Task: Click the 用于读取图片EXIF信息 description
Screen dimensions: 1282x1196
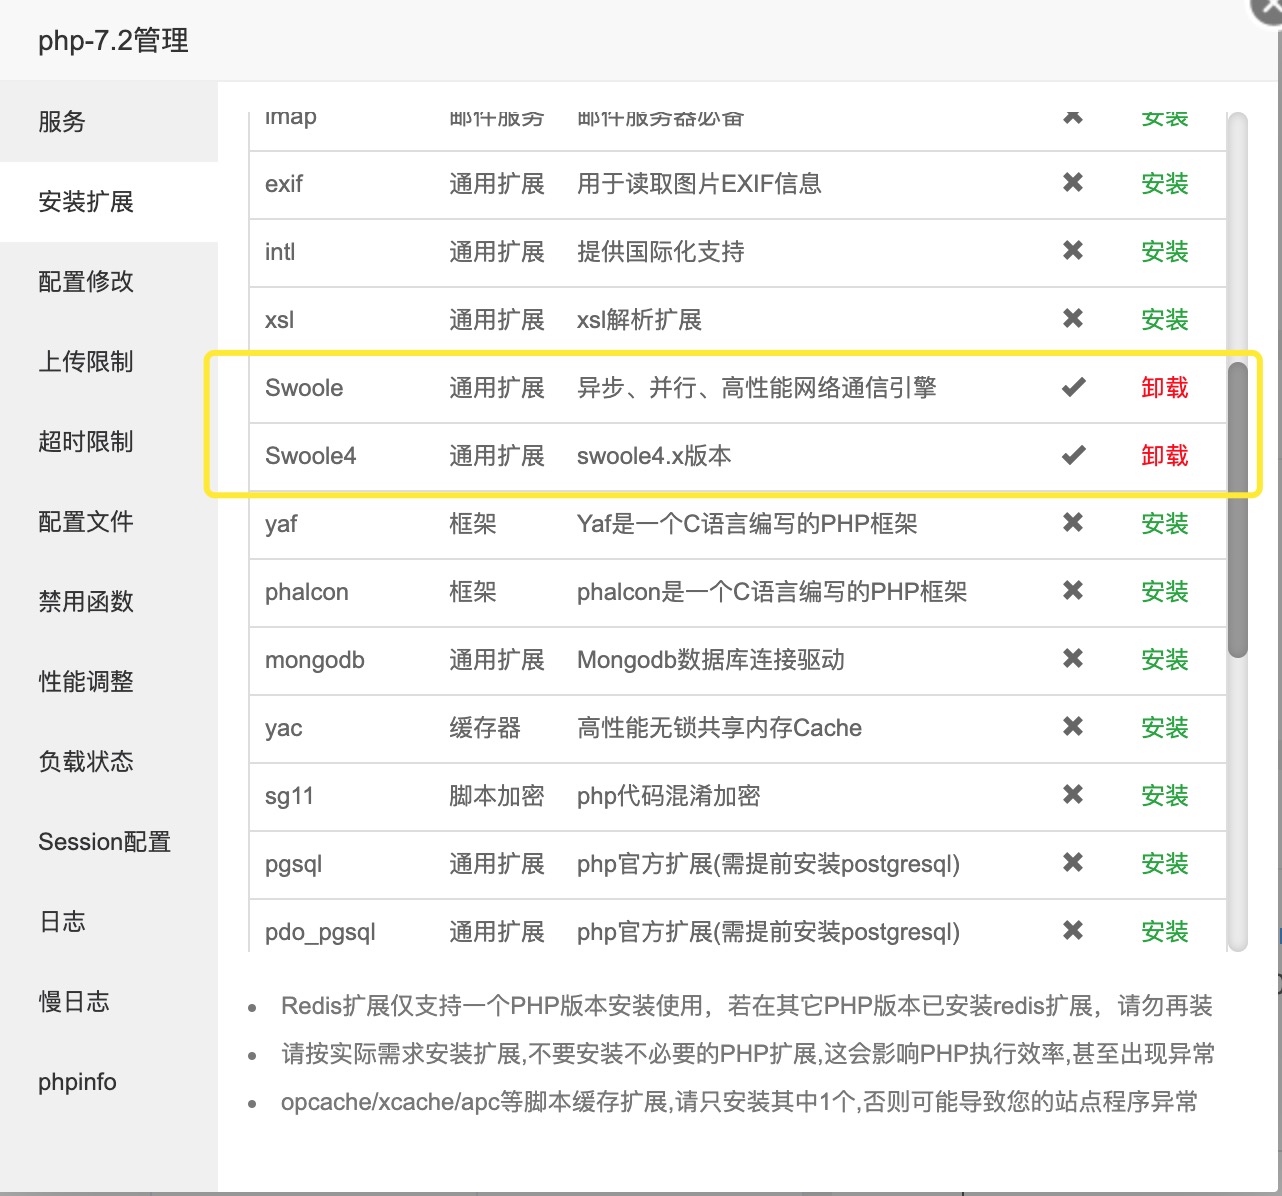Action: pyautogui.click(x=699, y=184)
